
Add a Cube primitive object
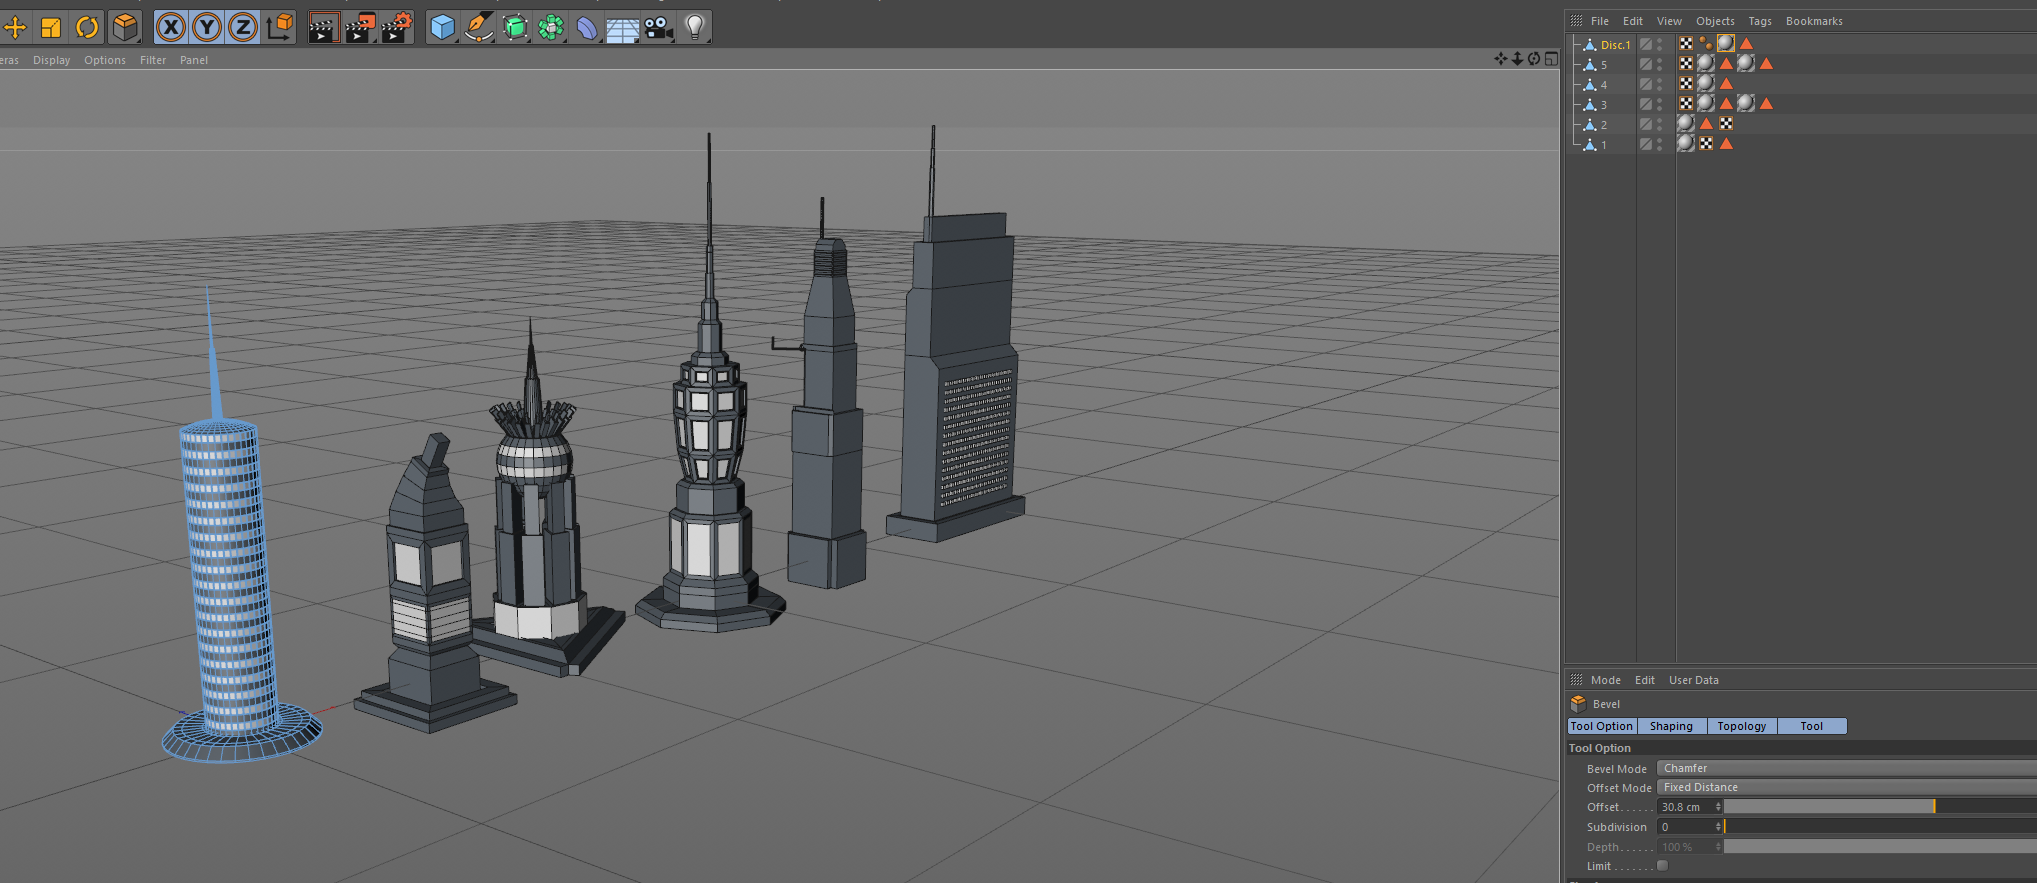(442, 27)
